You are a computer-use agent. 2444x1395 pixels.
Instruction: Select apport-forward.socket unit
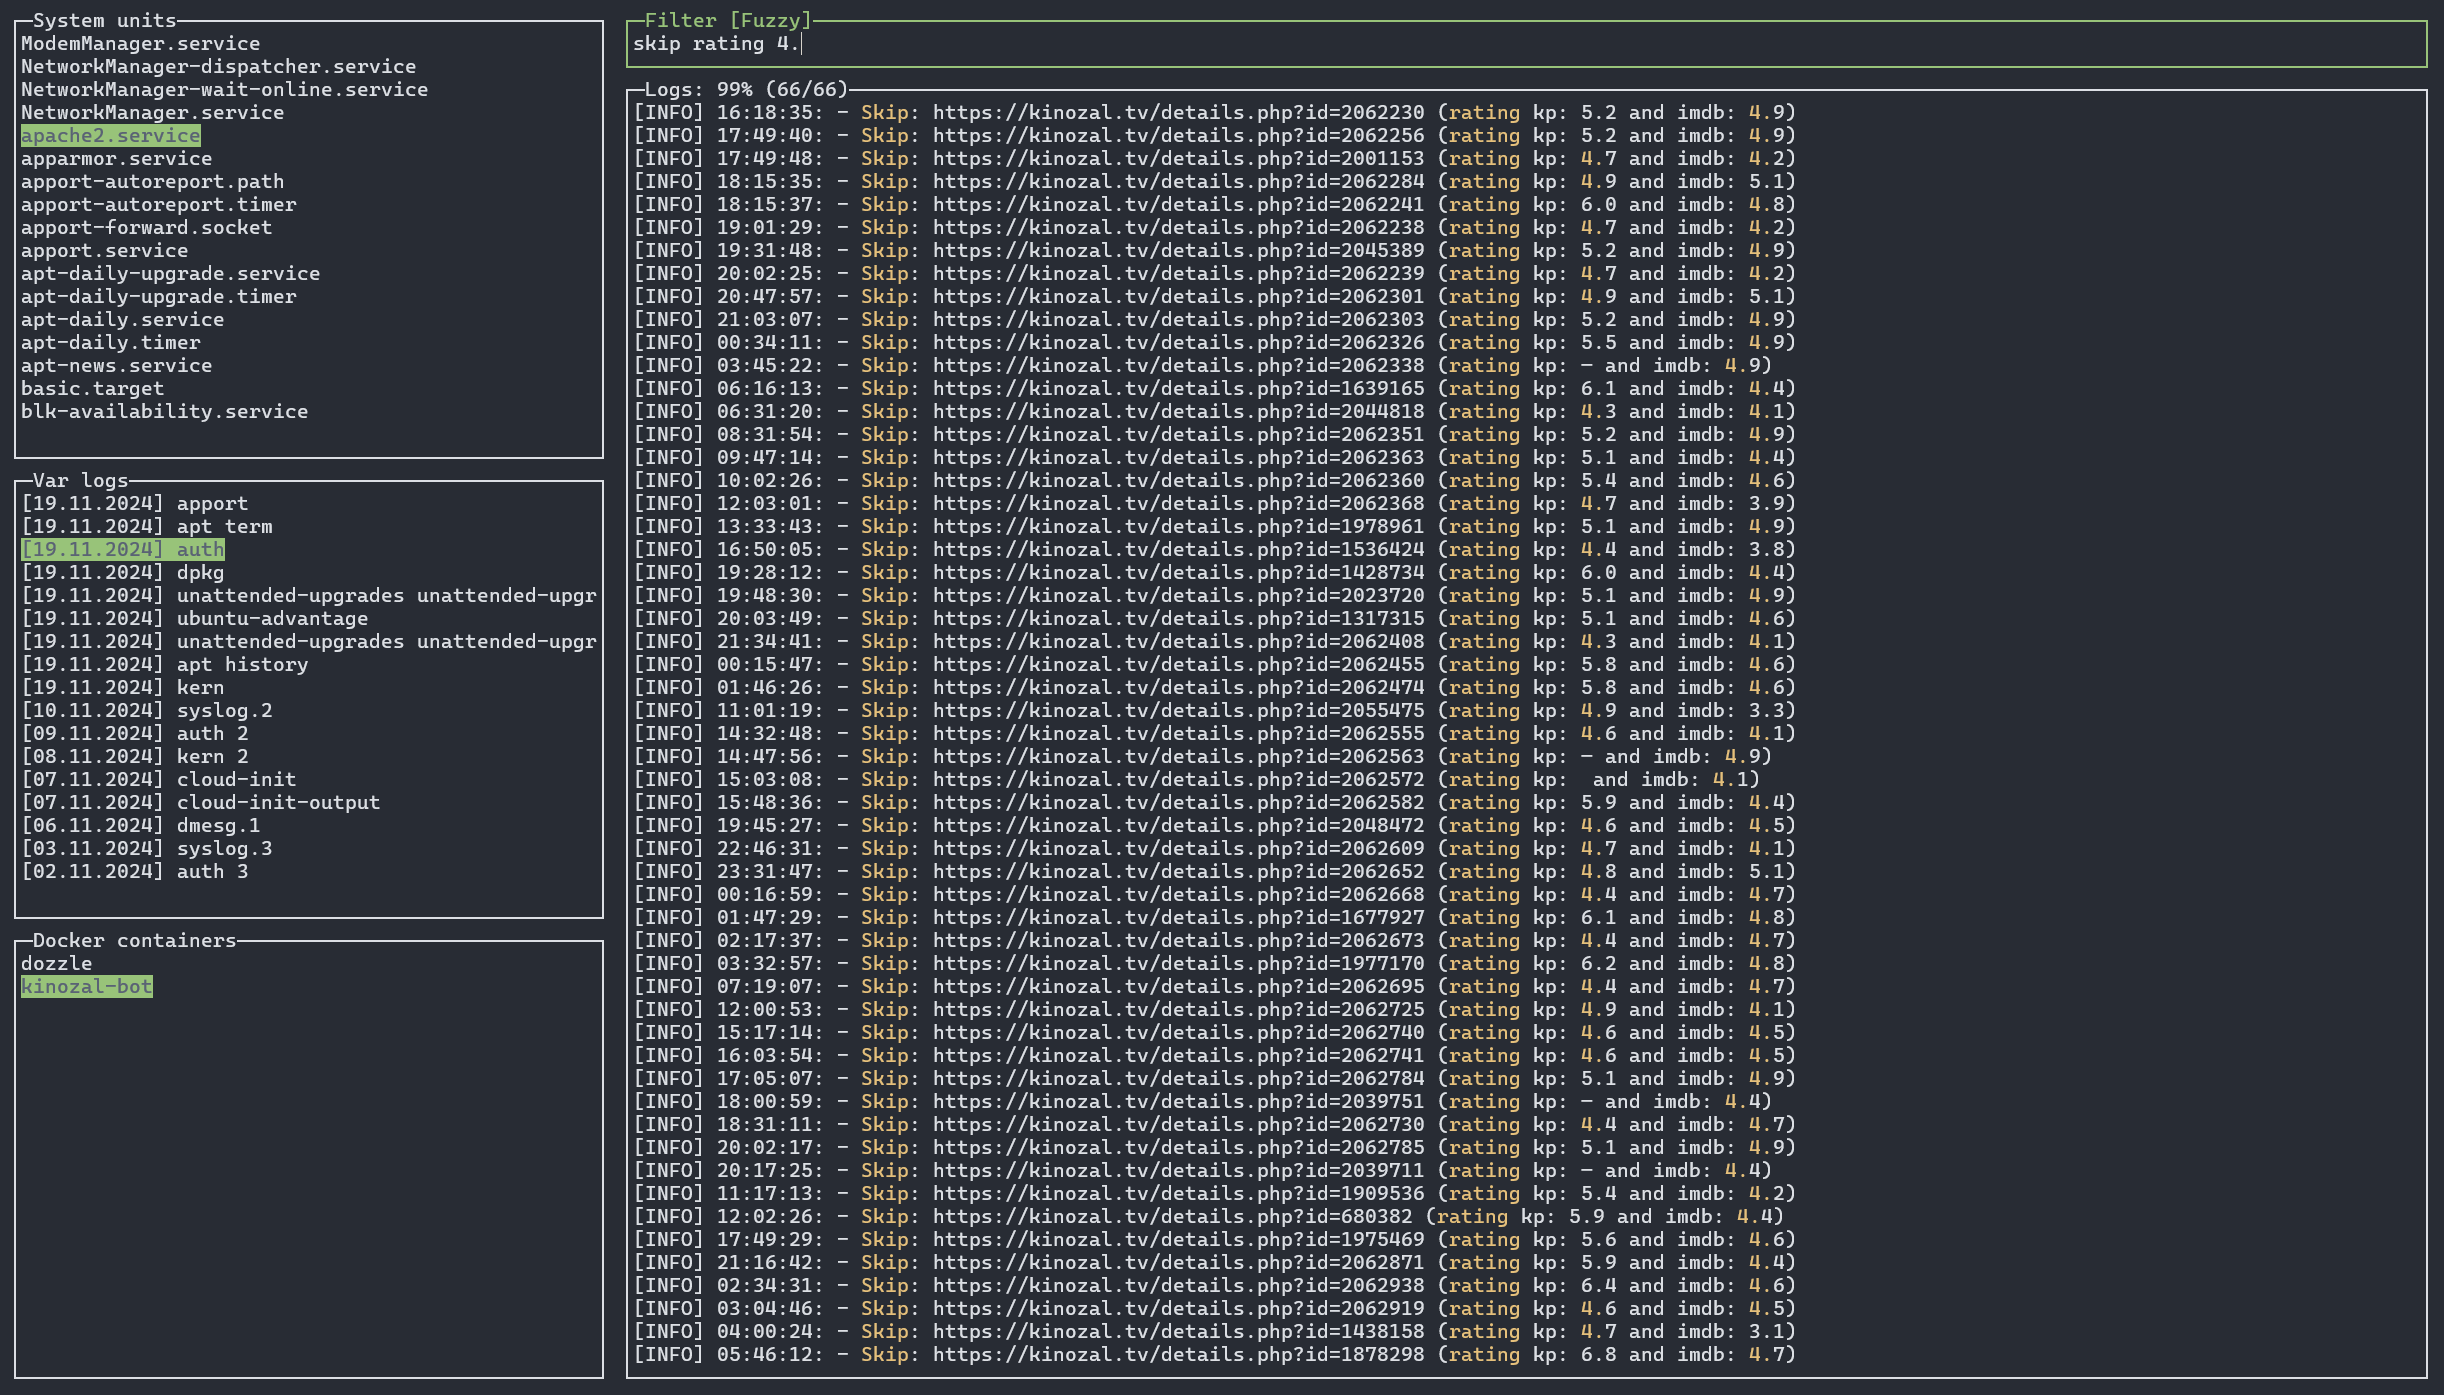click(146, 227)
